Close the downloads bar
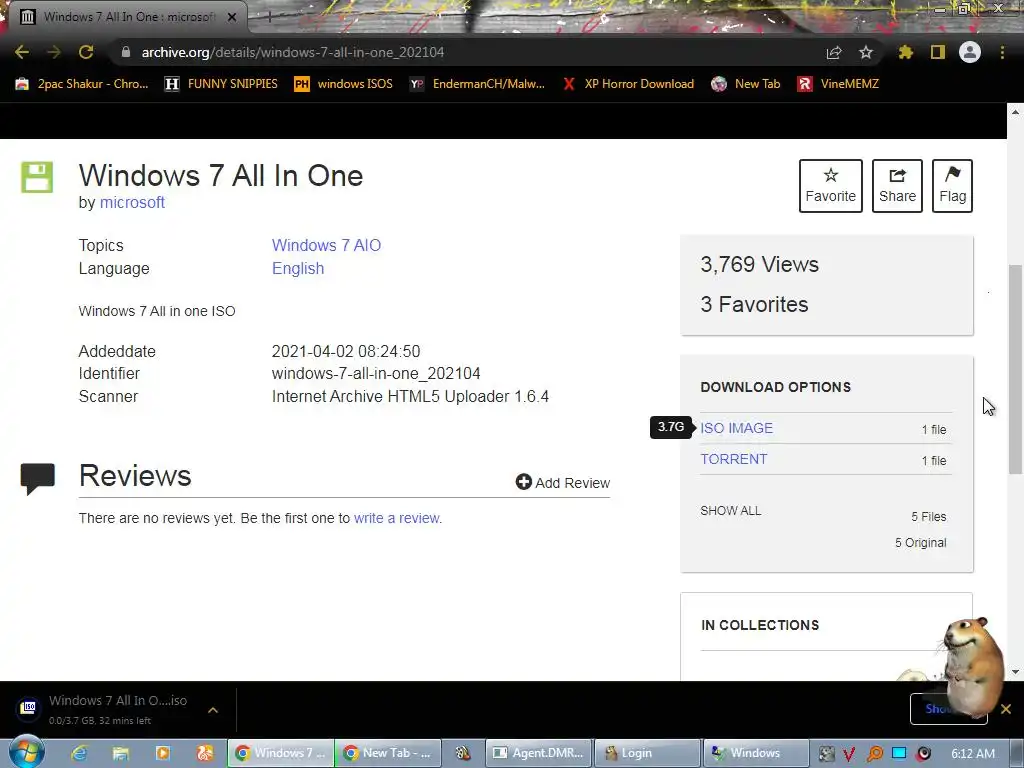The height and width of the screenshot is (768, 1024). 1006,709
